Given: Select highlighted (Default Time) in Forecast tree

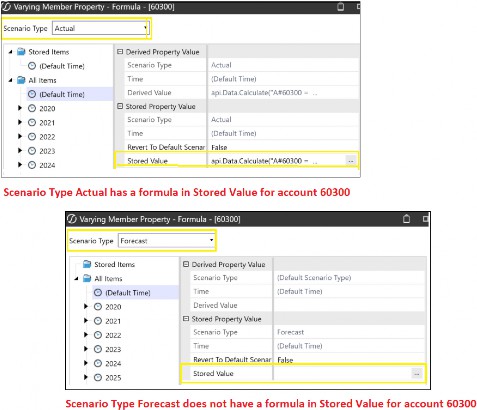Looking at the screenshot, I should pos(128,293).
